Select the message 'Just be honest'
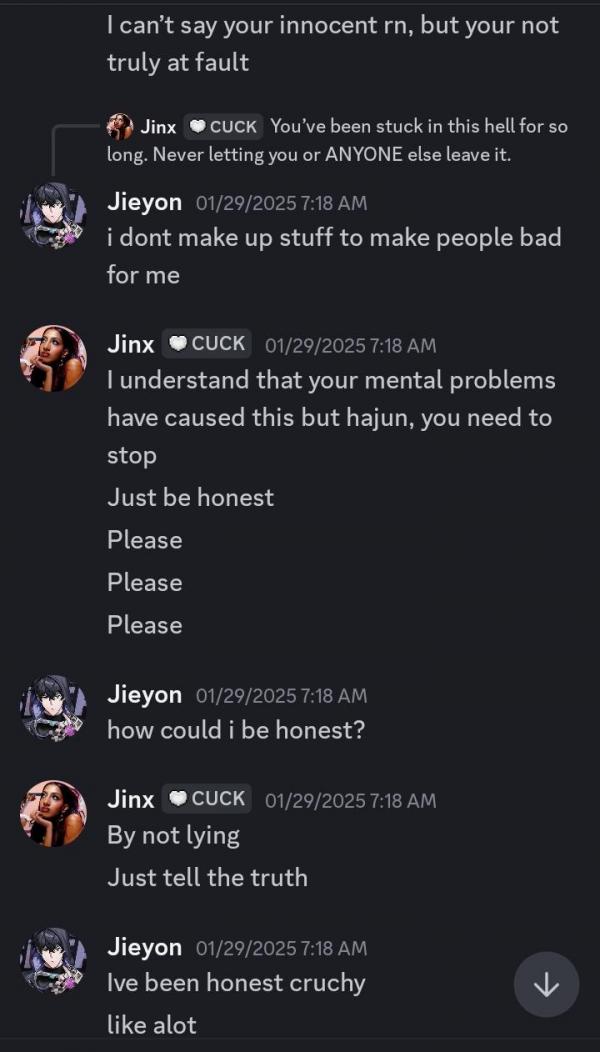 (191, 498)
